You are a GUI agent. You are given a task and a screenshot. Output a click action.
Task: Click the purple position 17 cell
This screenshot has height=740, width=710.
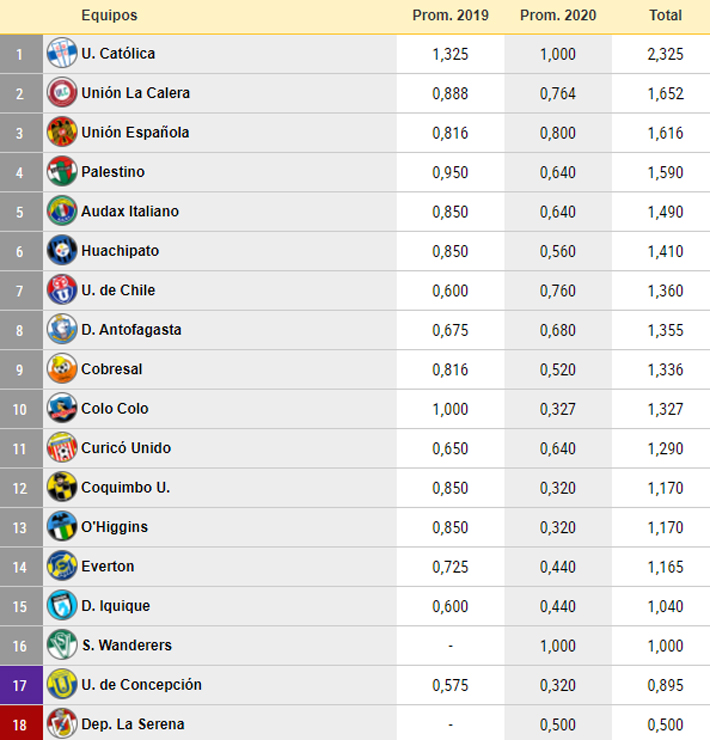tap(21, 685)
